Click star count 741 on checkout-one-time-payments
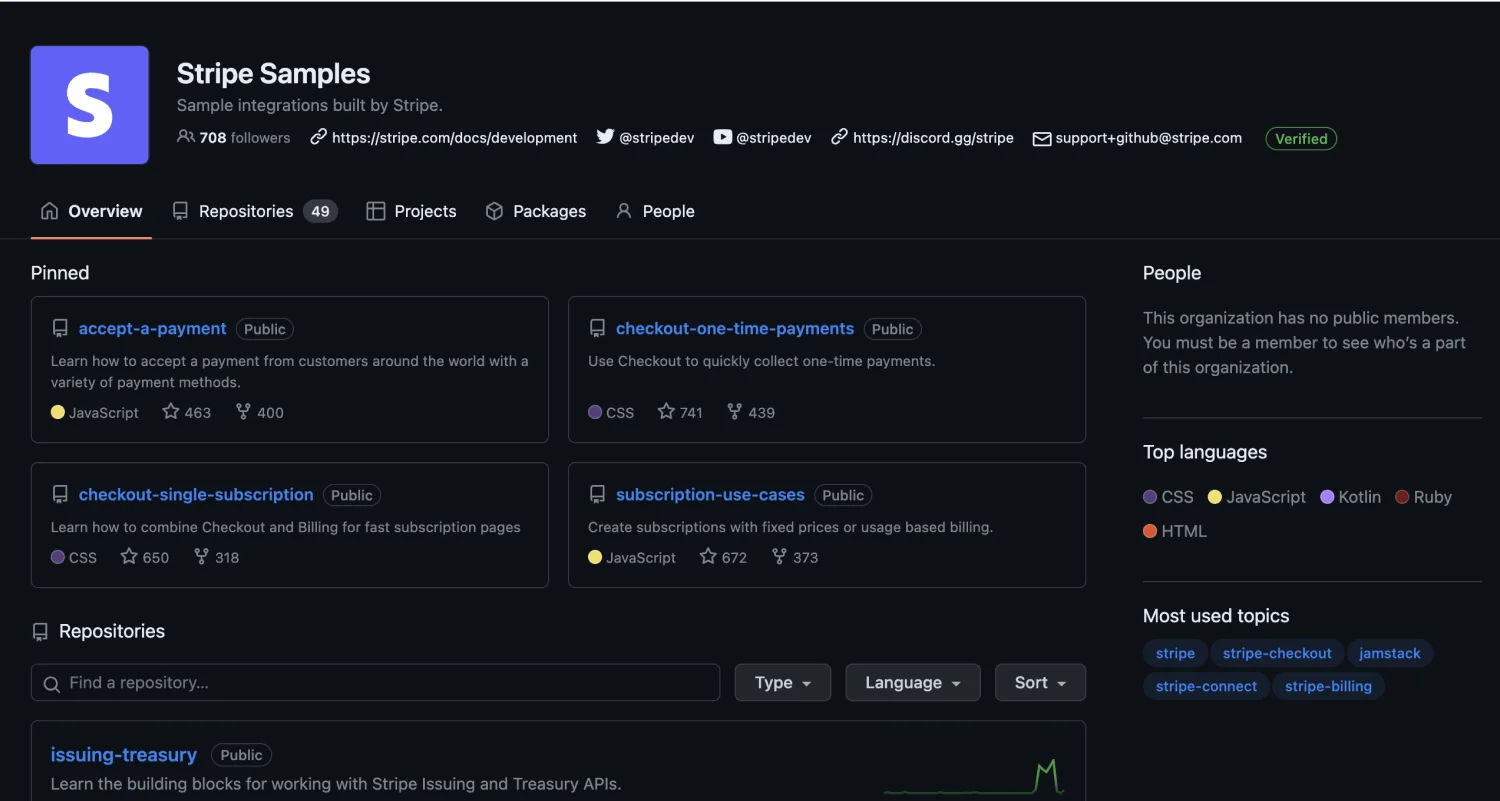This screenshot has height=801, width=1500. pos(680,412)
